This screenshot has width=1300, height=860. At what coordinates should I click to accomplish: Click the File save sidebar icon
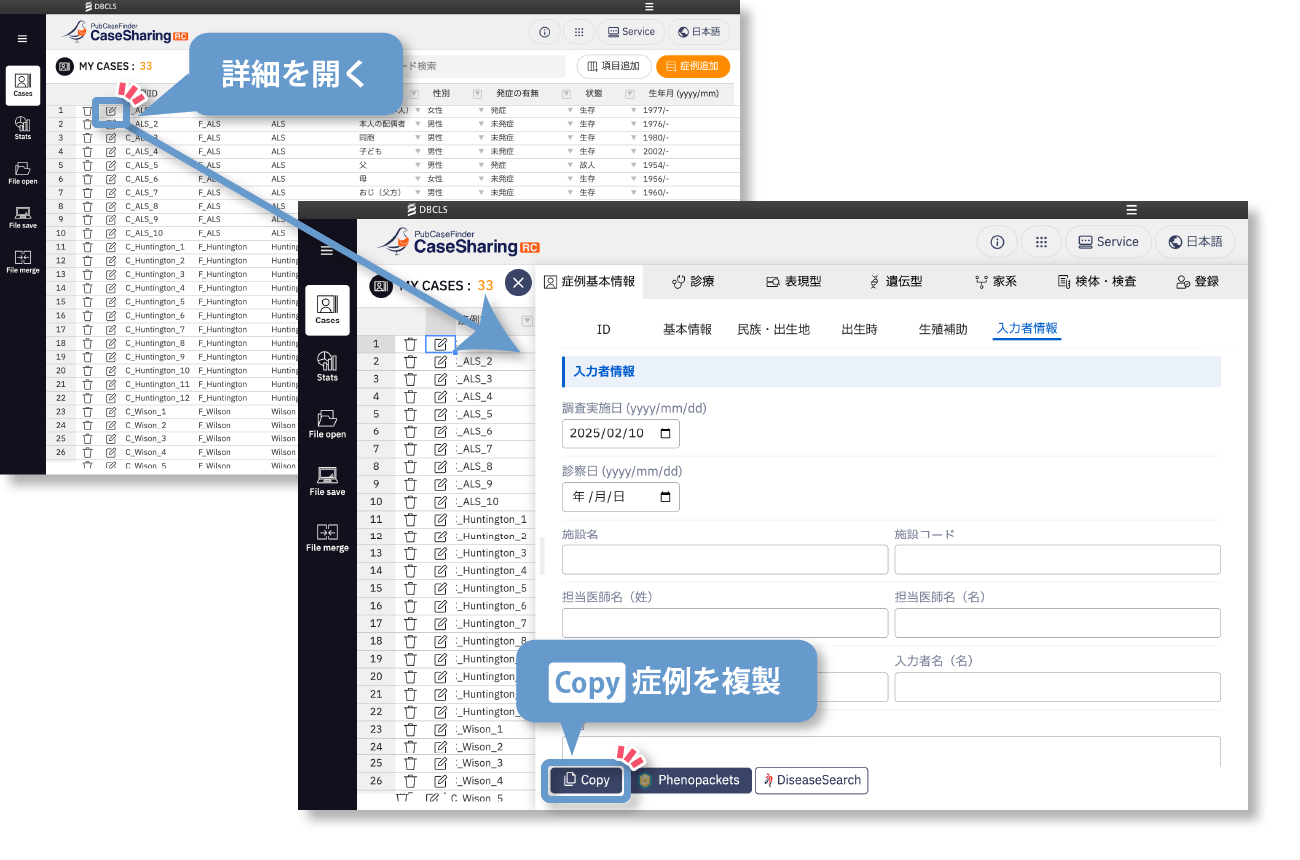click(x=327, y=480)
